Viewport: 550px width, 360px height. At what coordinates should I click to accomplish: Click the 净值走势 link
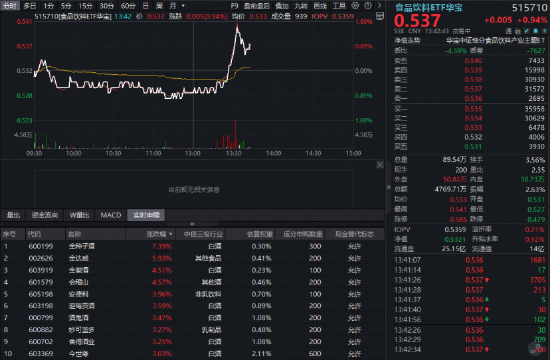(407, 40)
